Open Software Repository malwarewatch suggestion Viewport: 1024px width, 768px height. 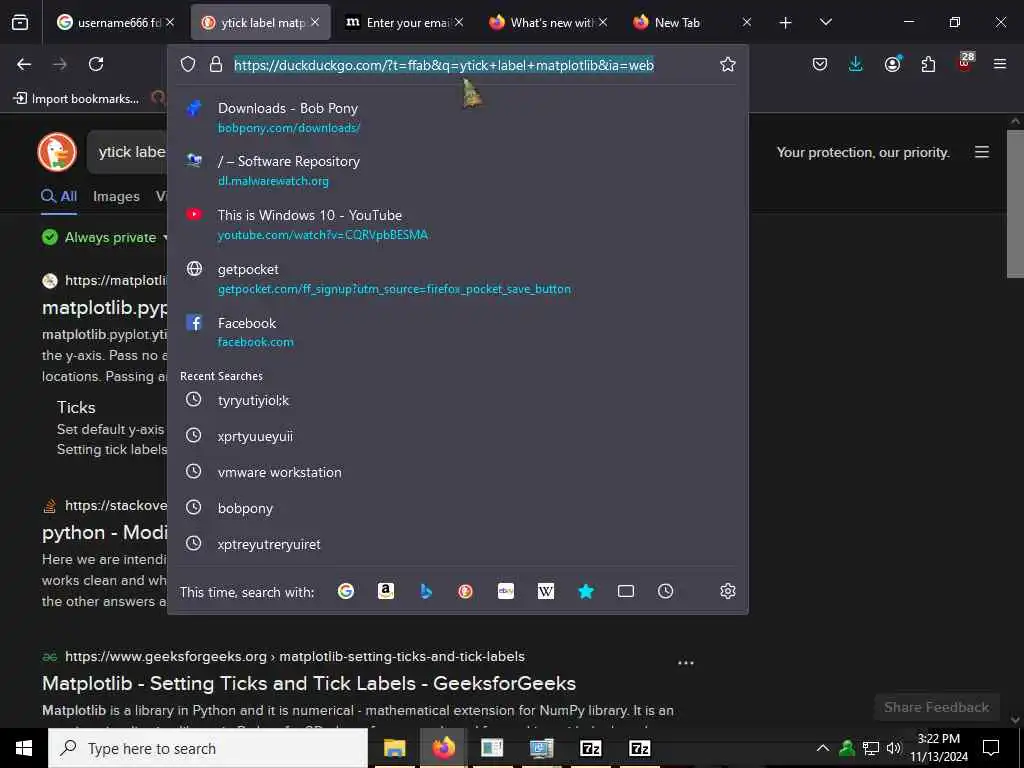point(457,170)
